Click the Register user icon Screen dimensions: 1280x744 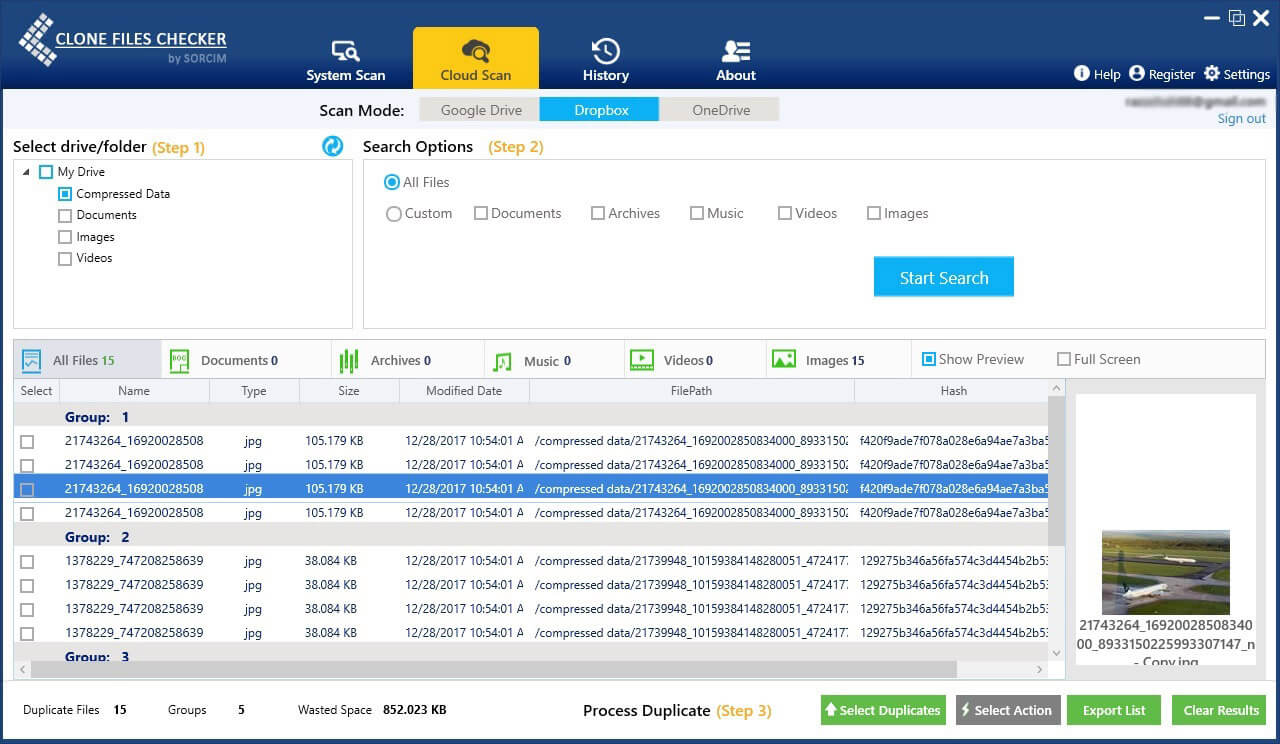click(x=1137, y=73)
